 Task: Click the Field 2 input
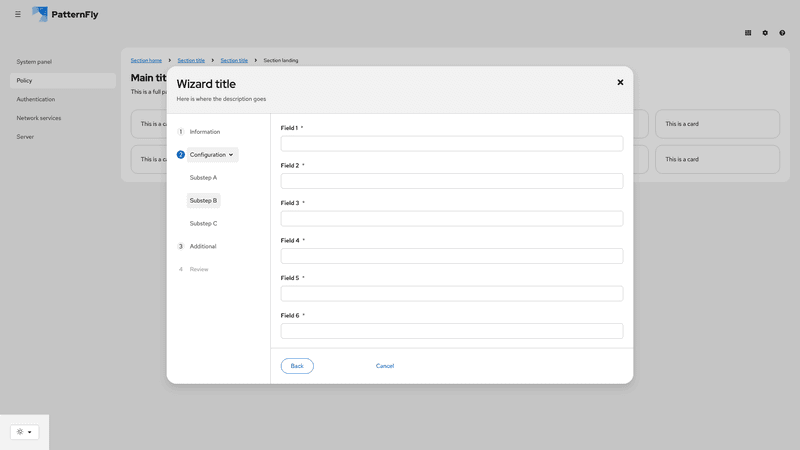(452, 181)
